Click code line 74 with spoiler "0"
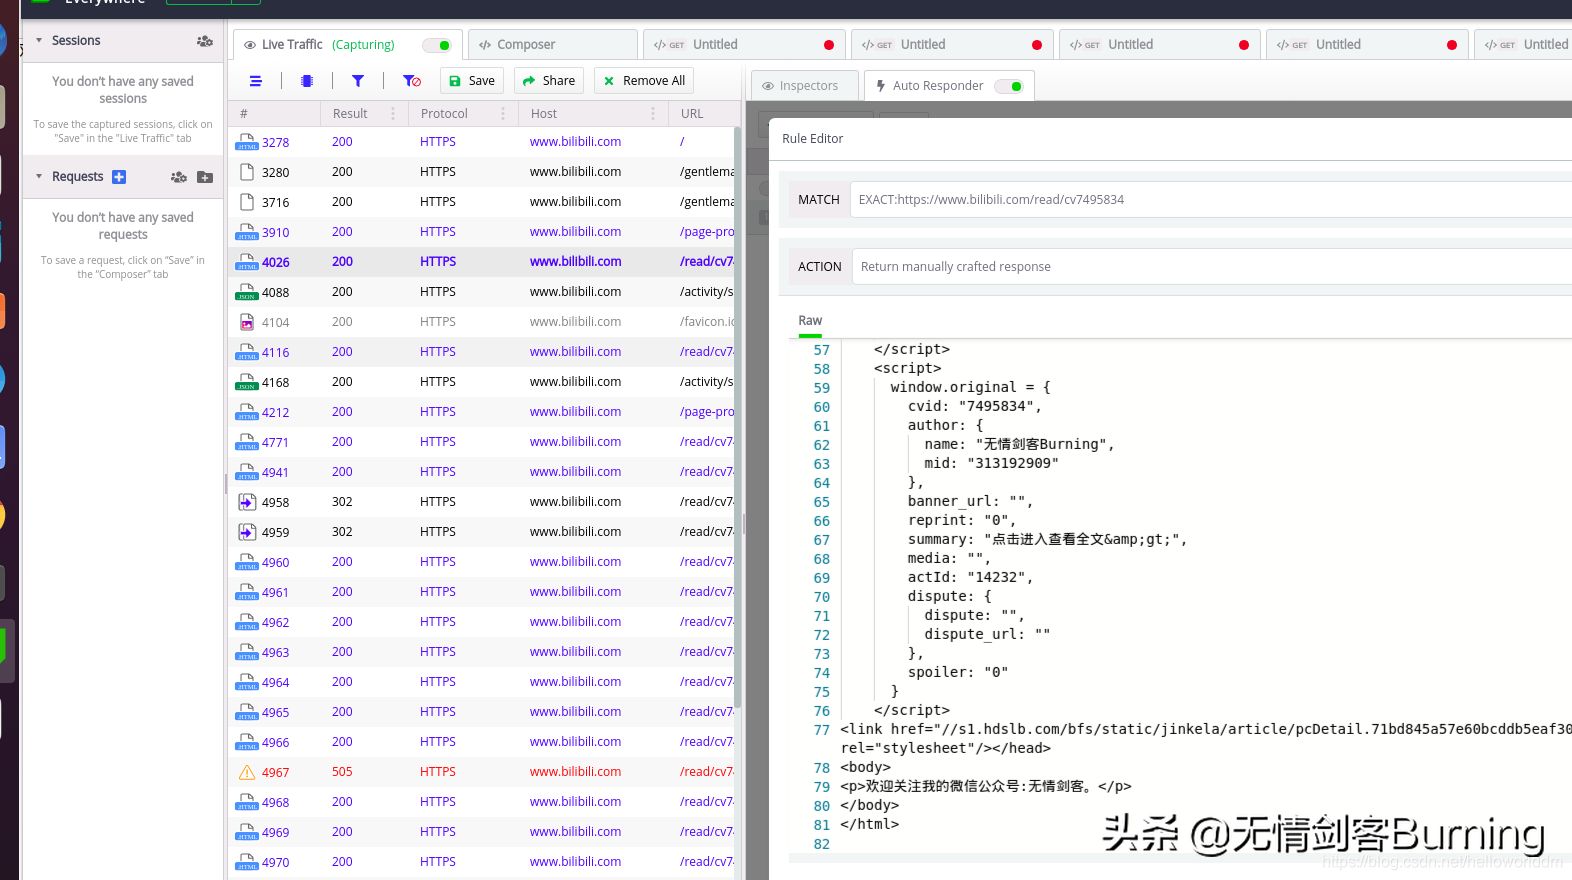The width and height of the screenshot is (1572, 880). point(957,673)
